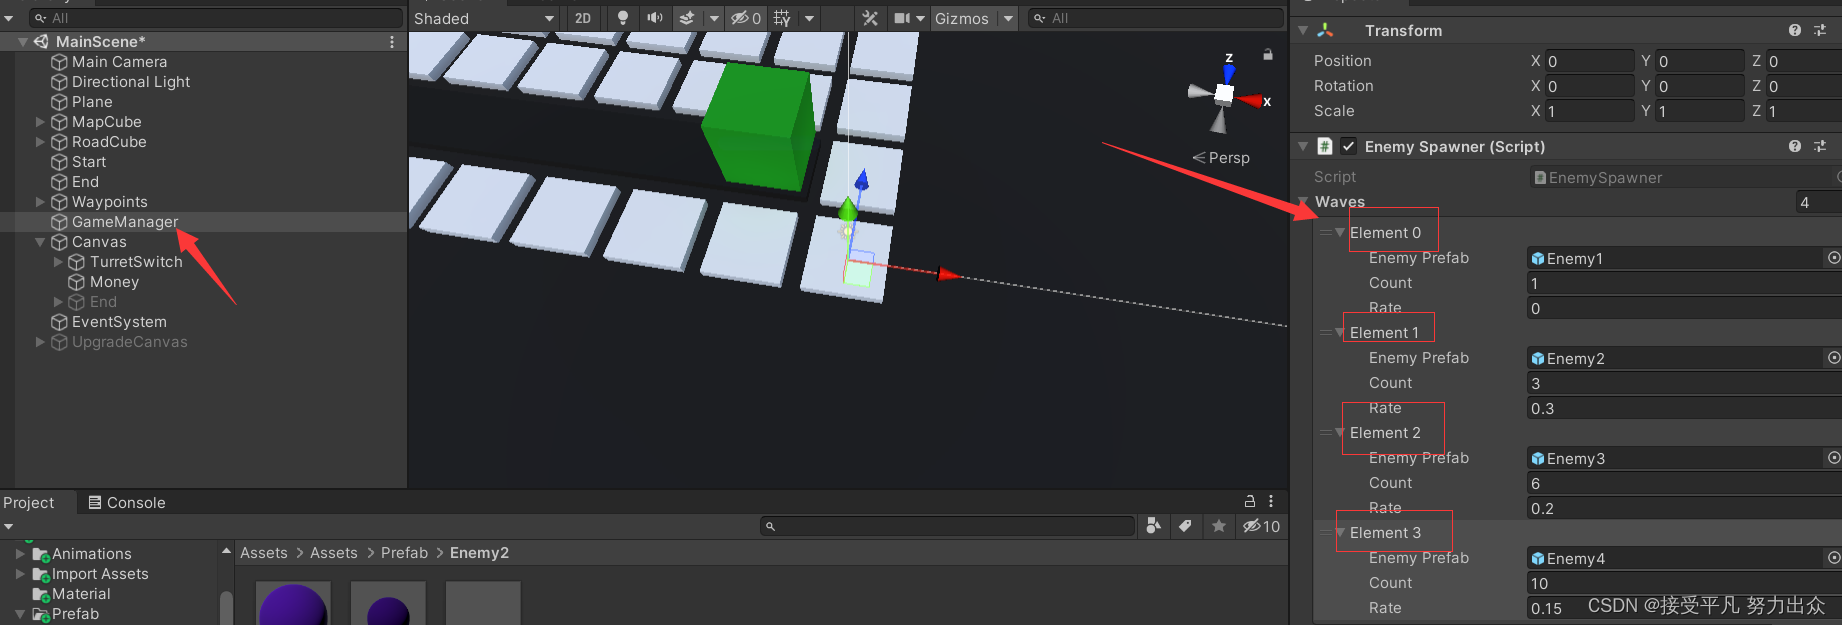Open the Shaded draw mode dropdown
The image size is (1842, 625).
tap(484, 18)
